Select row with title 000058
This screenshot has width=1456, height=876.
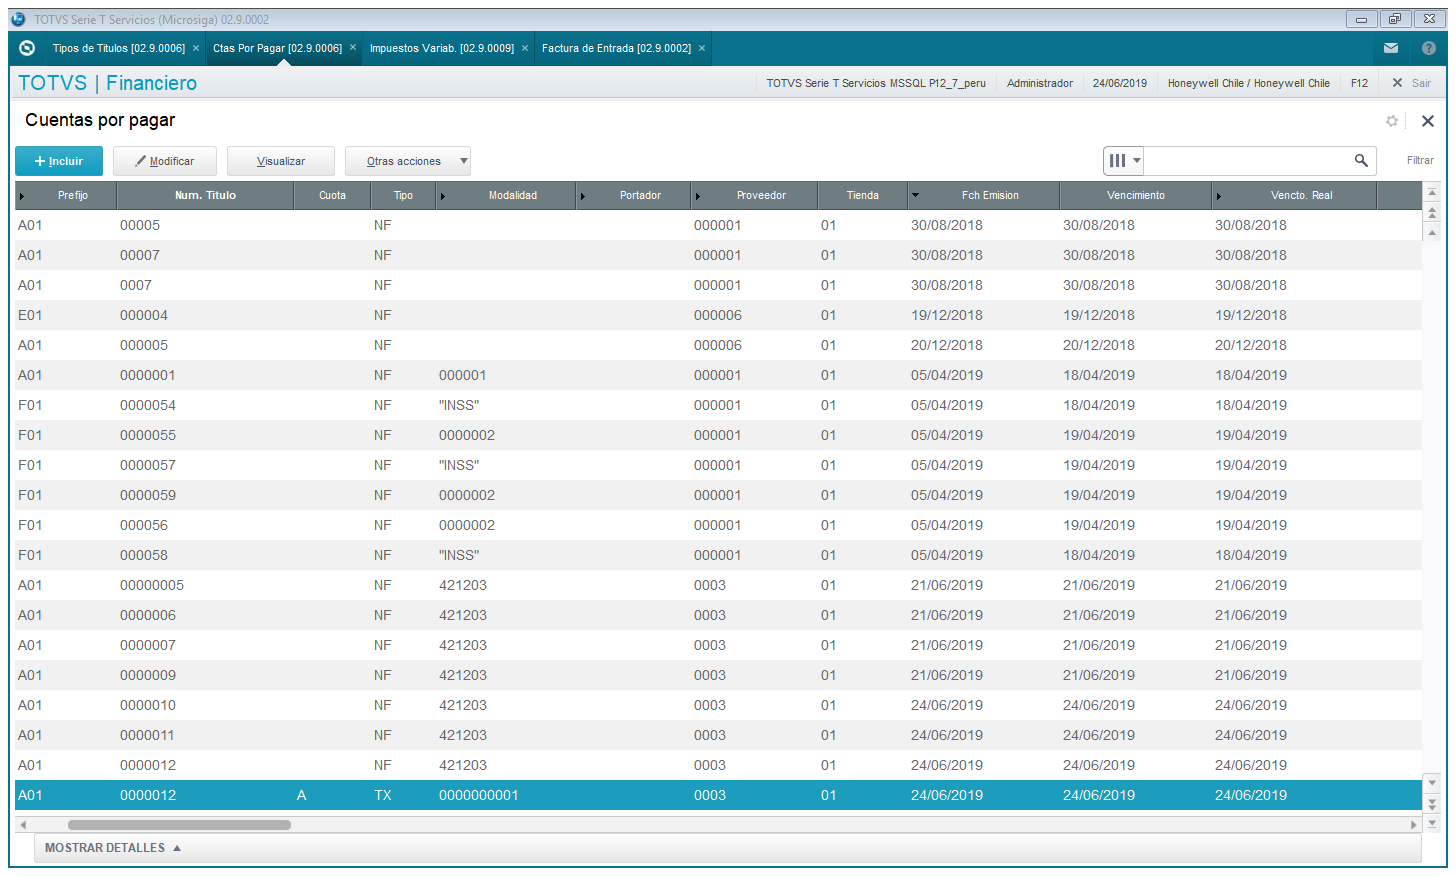pyautogui.click(x=718, y=555)
